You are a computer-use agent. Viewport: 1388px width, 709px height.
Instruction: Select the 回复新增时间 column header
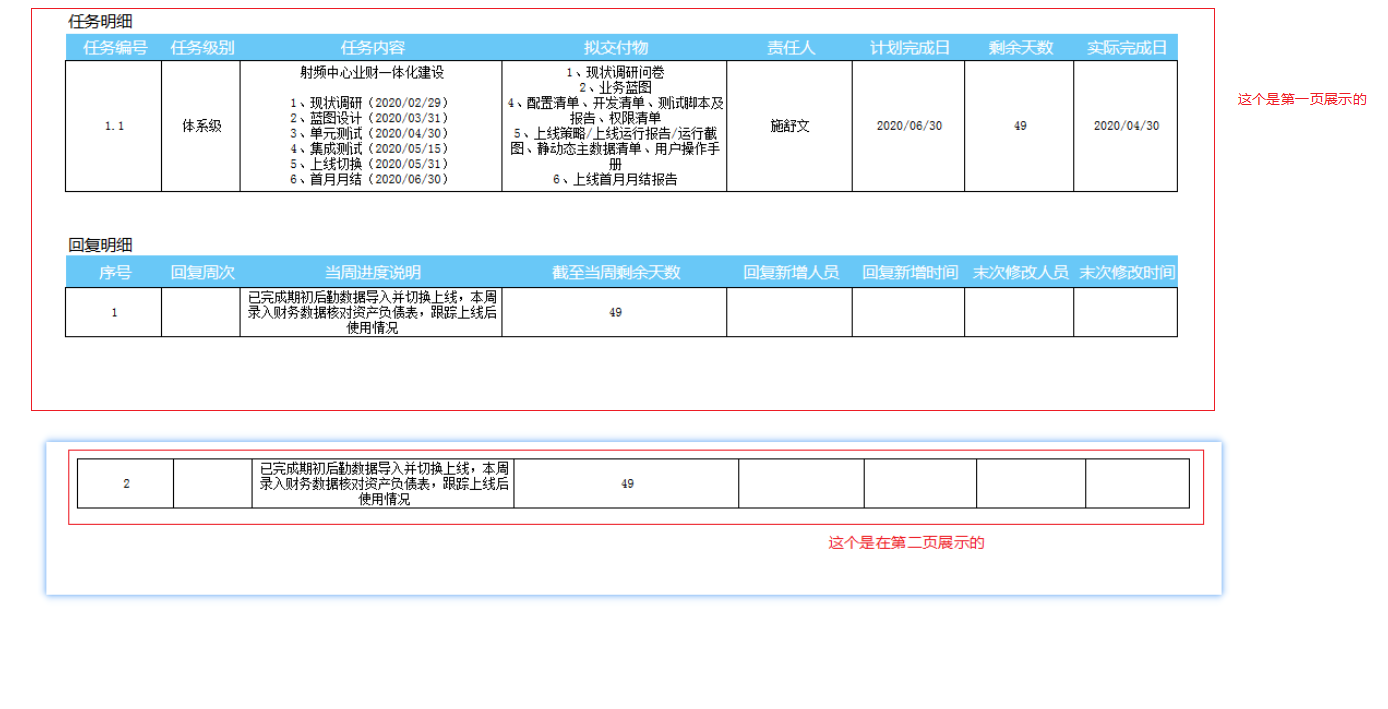click(910, 272)
